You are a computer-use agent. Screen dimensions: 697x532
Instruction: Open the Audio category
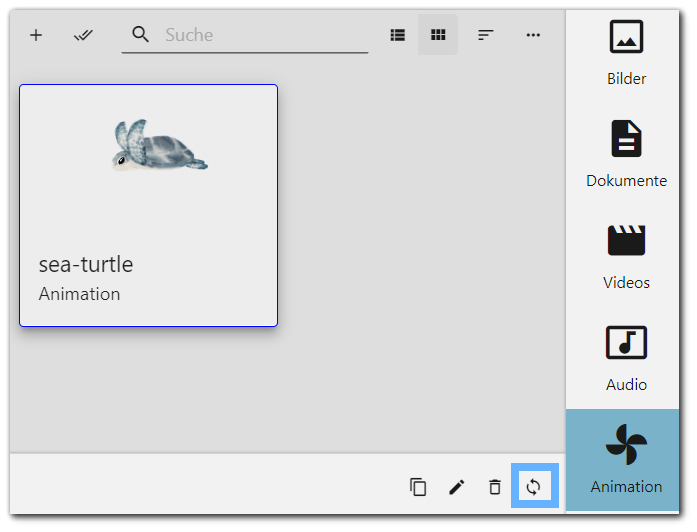pos(626,358)
